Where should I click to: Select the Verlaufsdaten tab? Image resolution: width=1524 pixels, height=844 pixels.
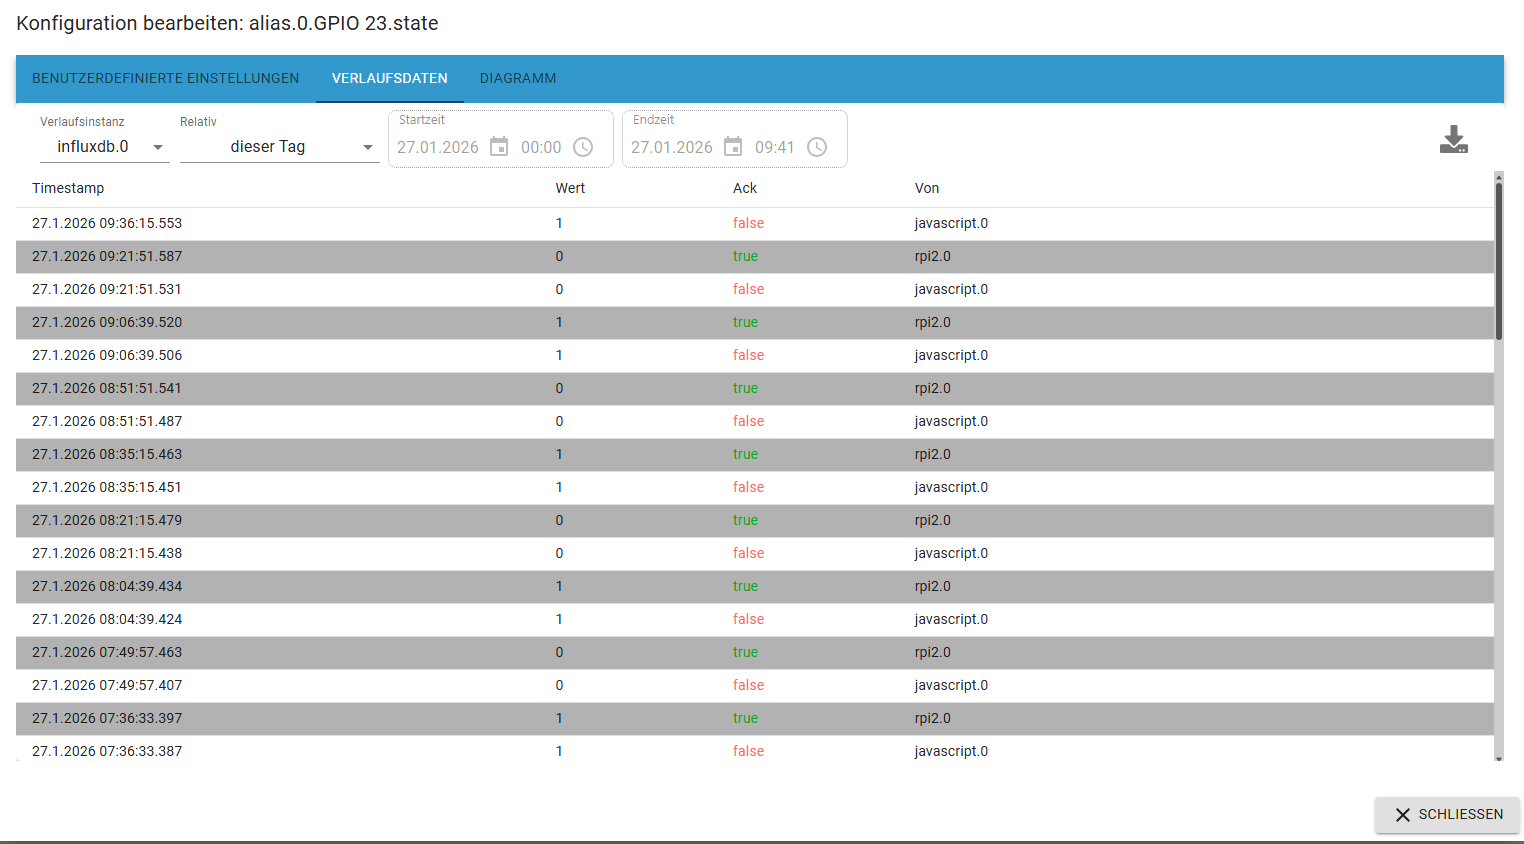point(390,78)
